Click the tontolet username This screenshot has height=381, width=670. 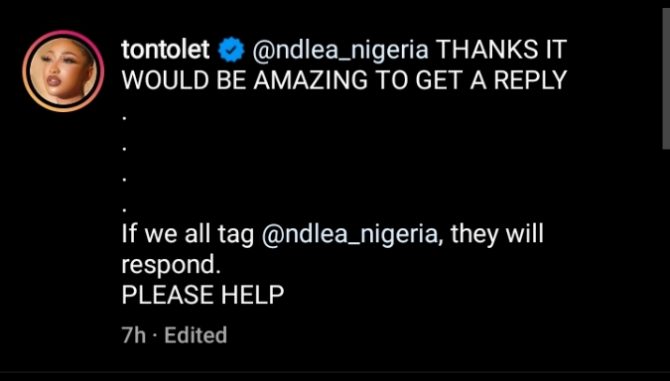(x=165, y=50)
